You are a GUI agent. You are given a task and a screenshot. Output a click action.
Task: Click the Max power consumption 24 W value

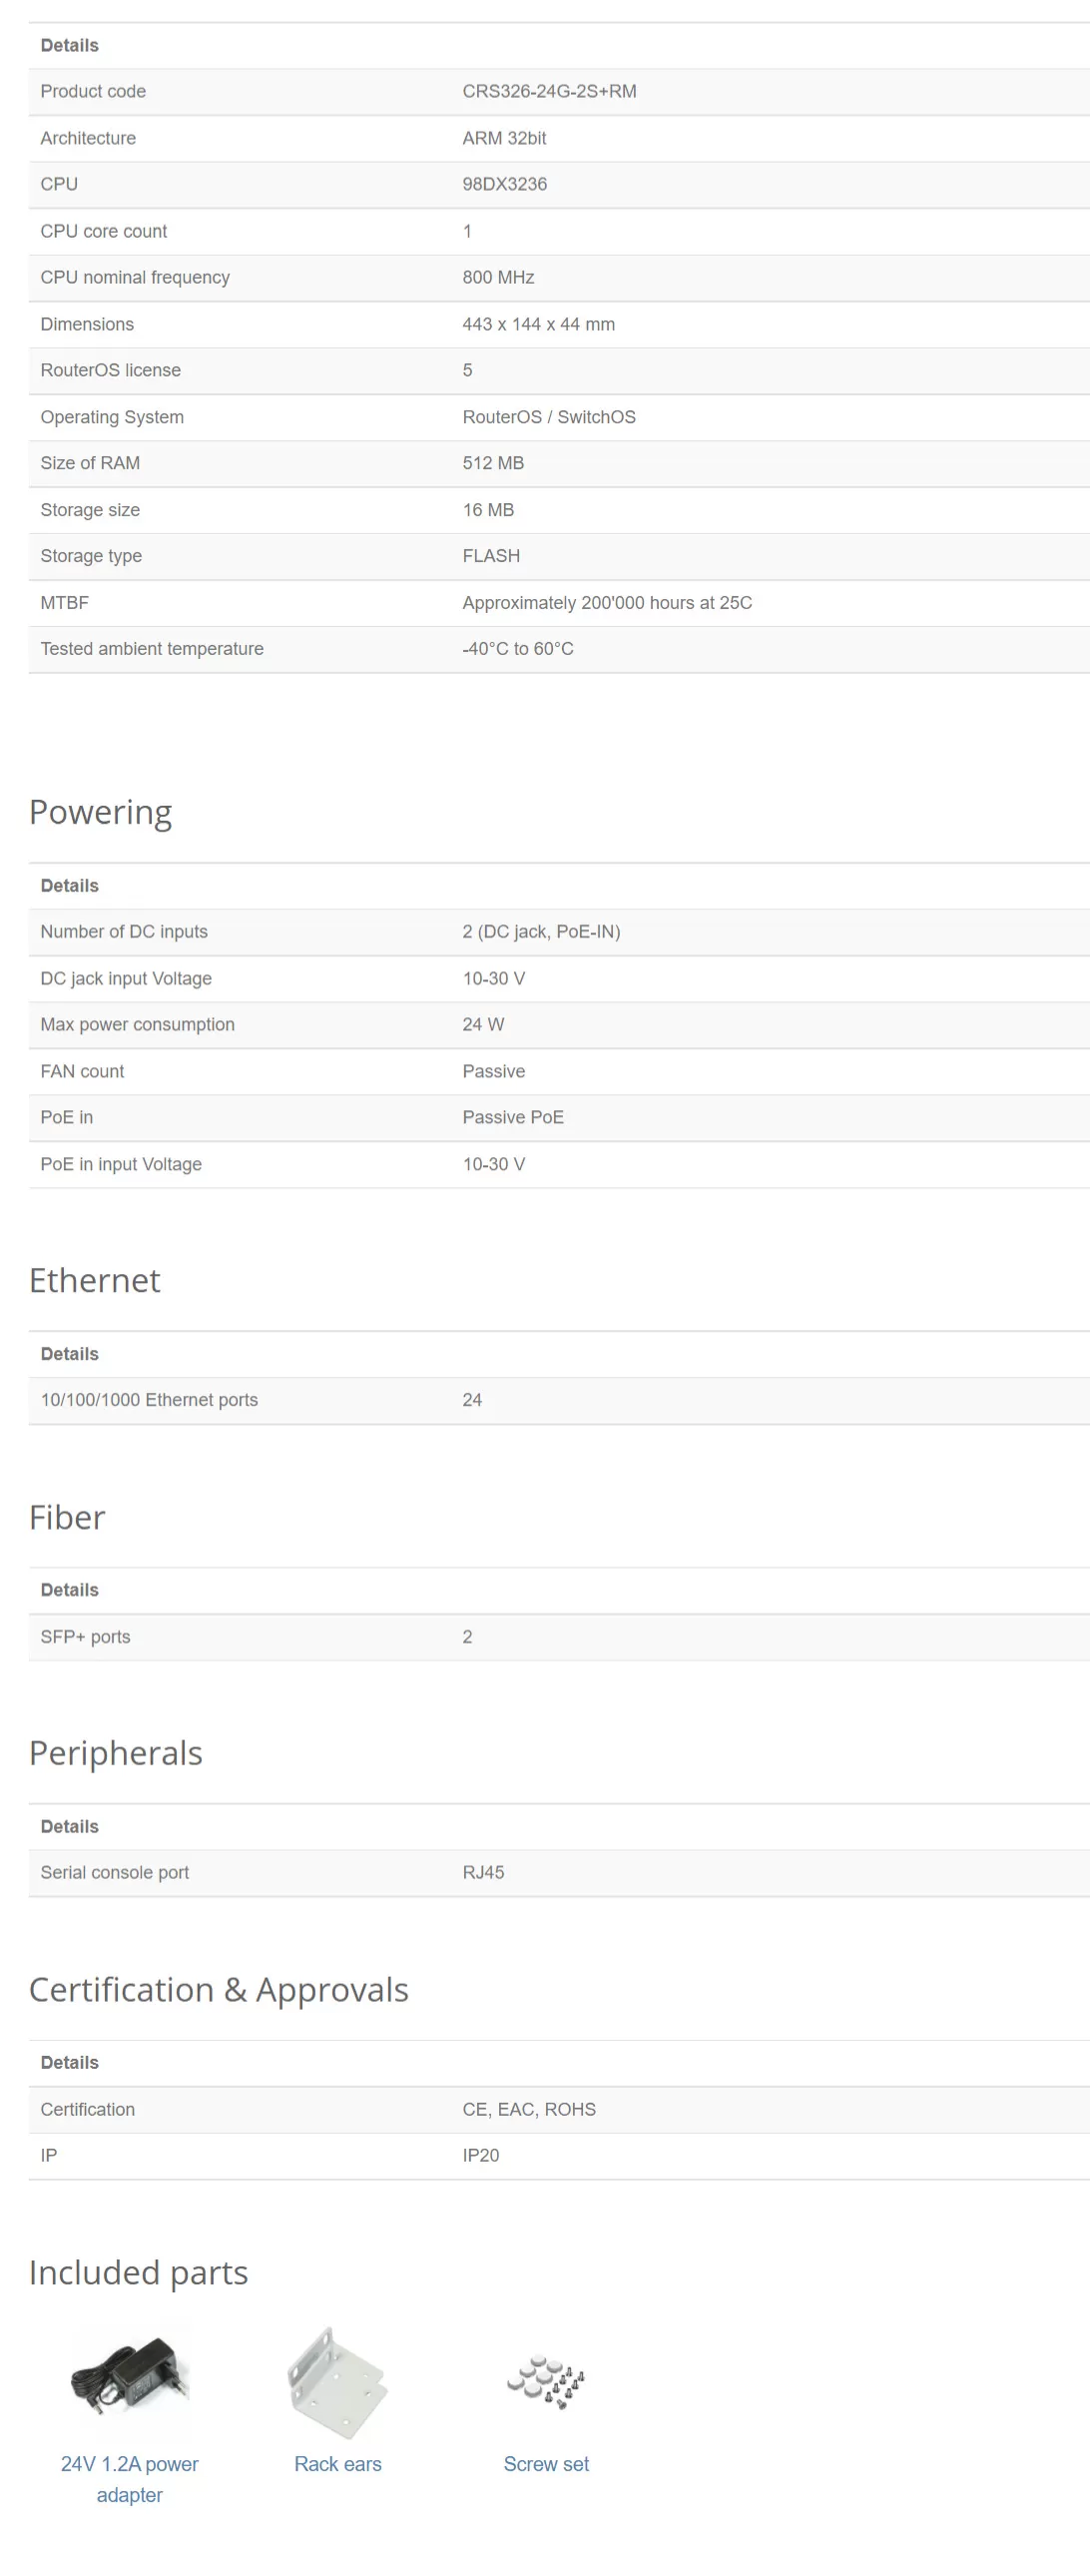coord(483,1024)
